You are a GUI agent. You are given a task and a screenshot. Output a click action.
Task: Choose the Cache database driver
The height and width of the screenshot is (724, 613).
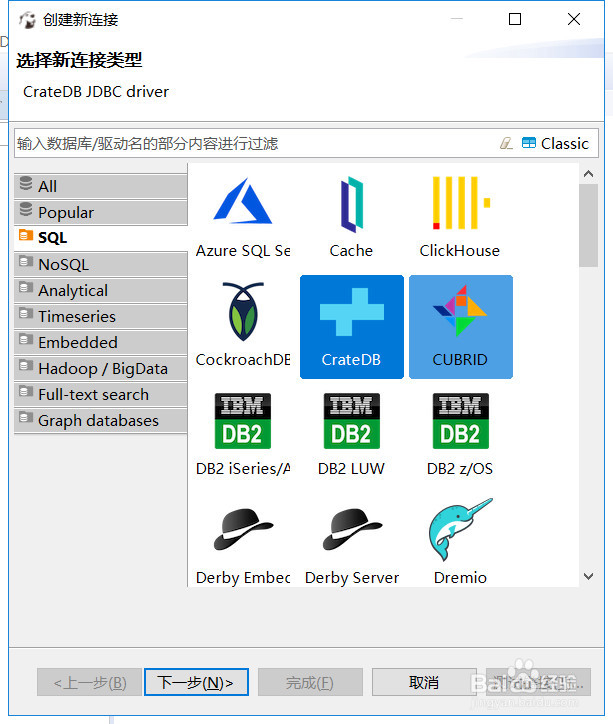coord(352,217)
